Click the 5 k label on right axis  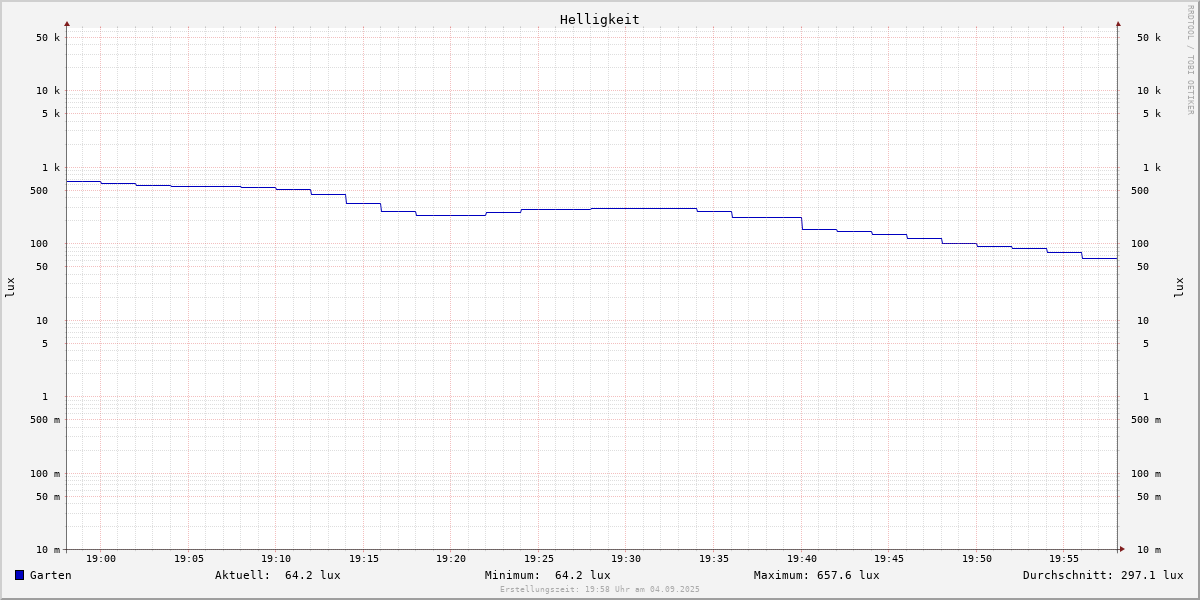pos(1152,114)
